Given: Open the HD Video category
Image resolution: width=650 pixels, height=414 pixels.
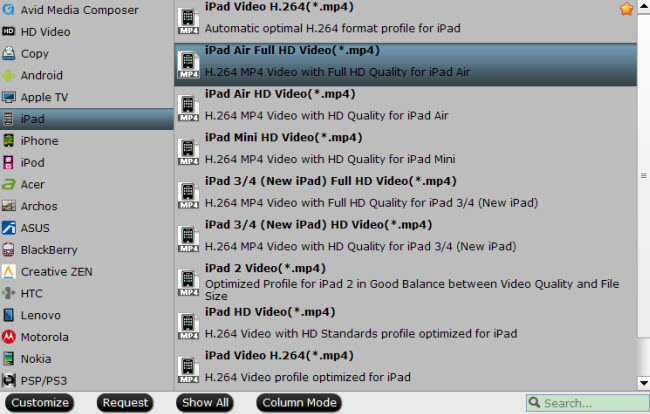Looking at the screenshot, I should 87,31.
